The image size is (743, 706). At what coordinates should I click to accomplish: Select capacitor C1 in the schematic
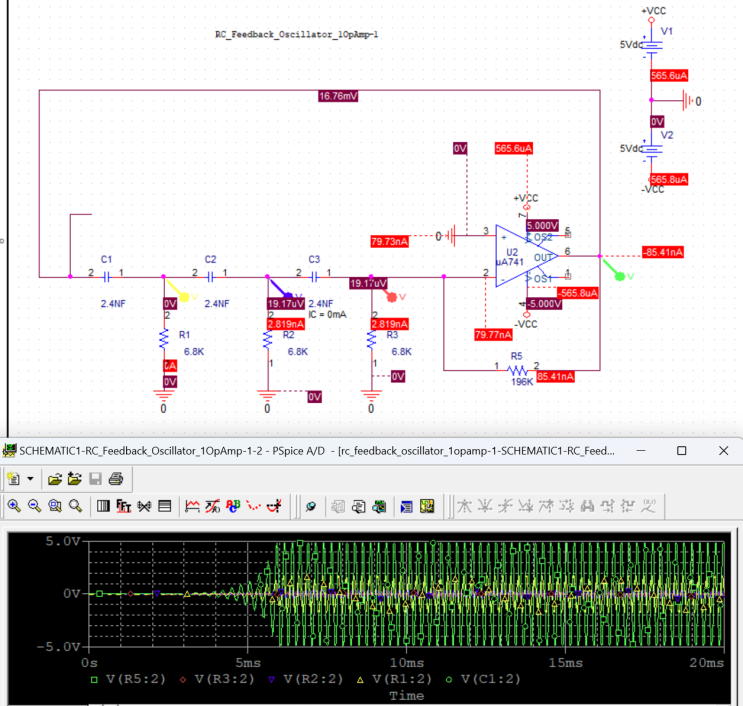tap(106, 273)
